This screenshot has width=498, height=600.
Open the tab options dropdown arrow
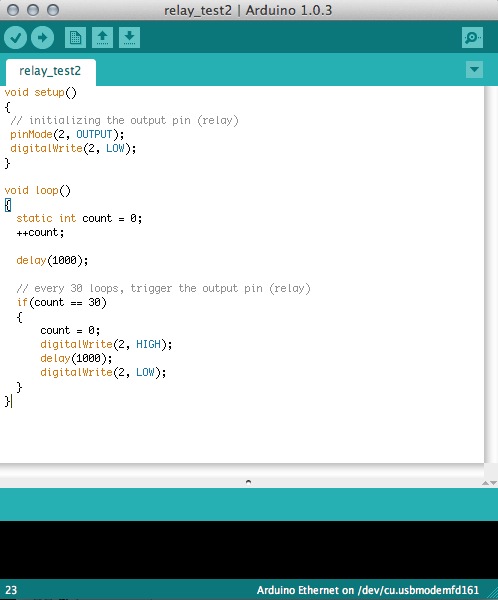[474, 70]
